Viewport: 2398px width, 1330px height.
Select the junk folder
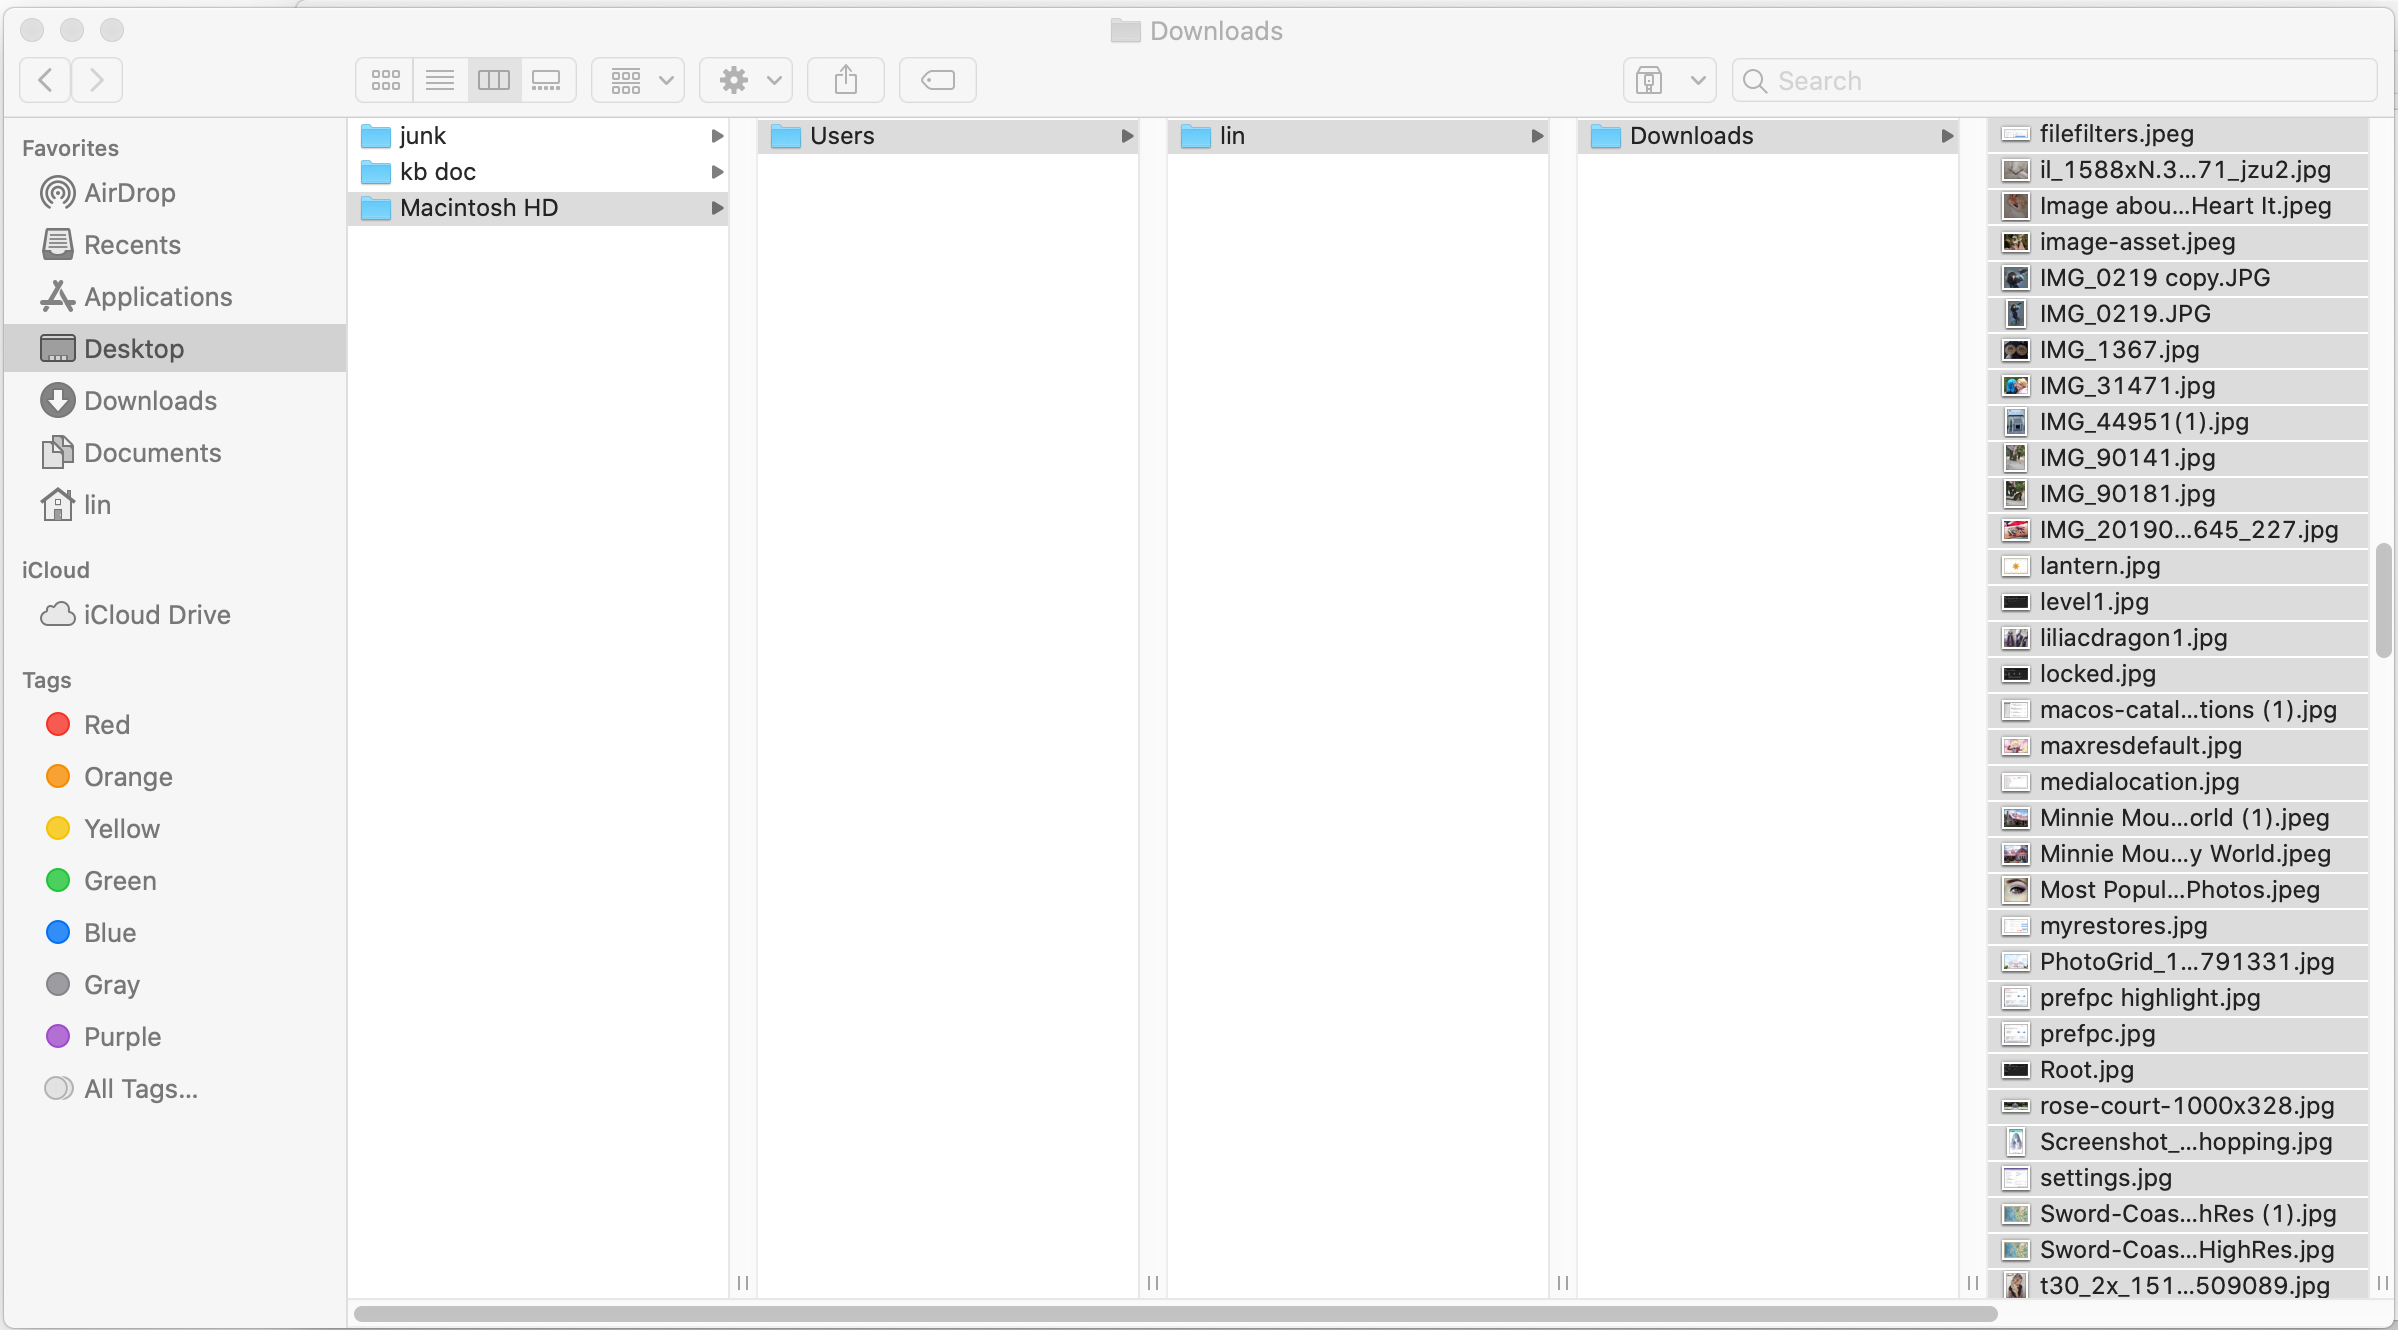coord(538,135)
